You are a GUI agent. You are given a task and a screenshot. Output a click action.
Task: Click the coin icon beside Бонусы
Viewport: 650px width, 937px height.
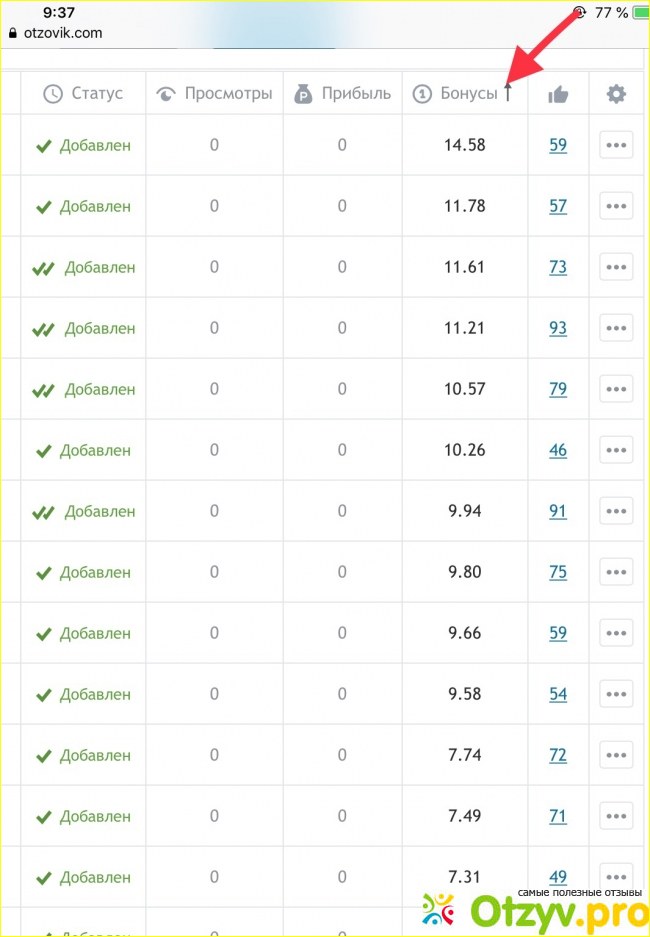(x=422, y=94)
